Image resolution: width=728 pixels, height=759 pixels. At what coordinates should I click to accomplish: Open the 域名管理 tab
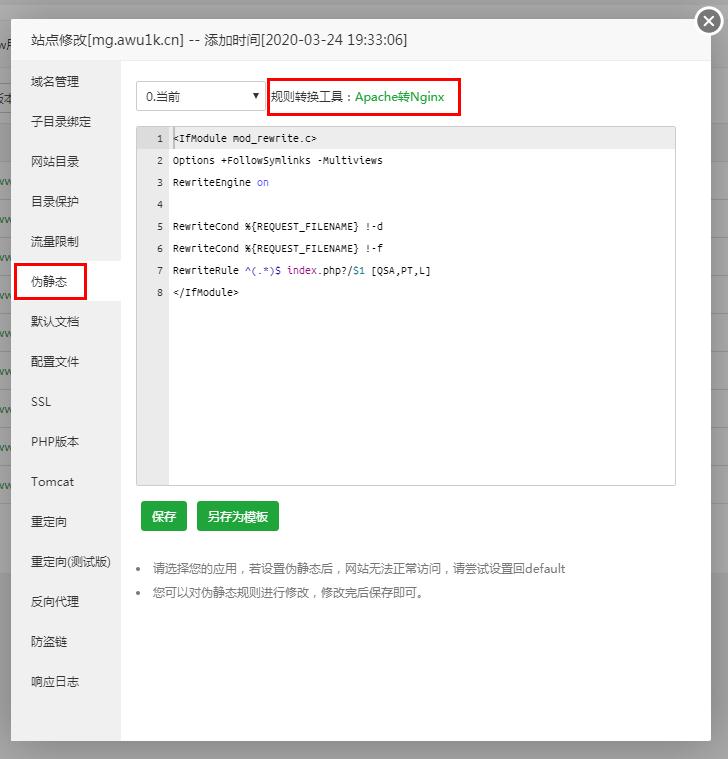tap(55, 82)
